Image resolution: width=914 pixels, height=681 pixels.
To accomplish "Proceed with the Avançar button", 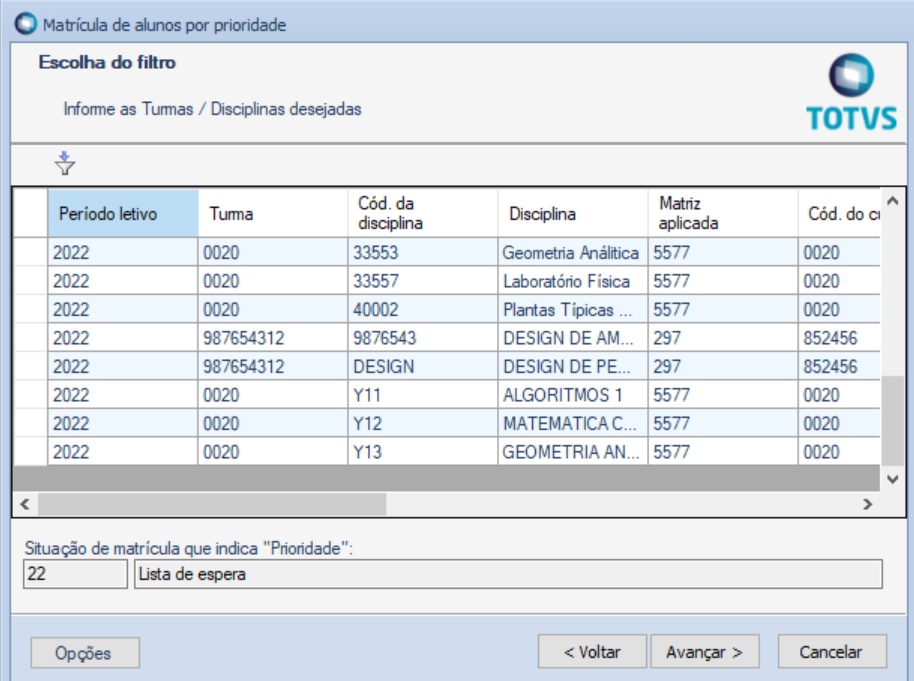I will (705, 651).
